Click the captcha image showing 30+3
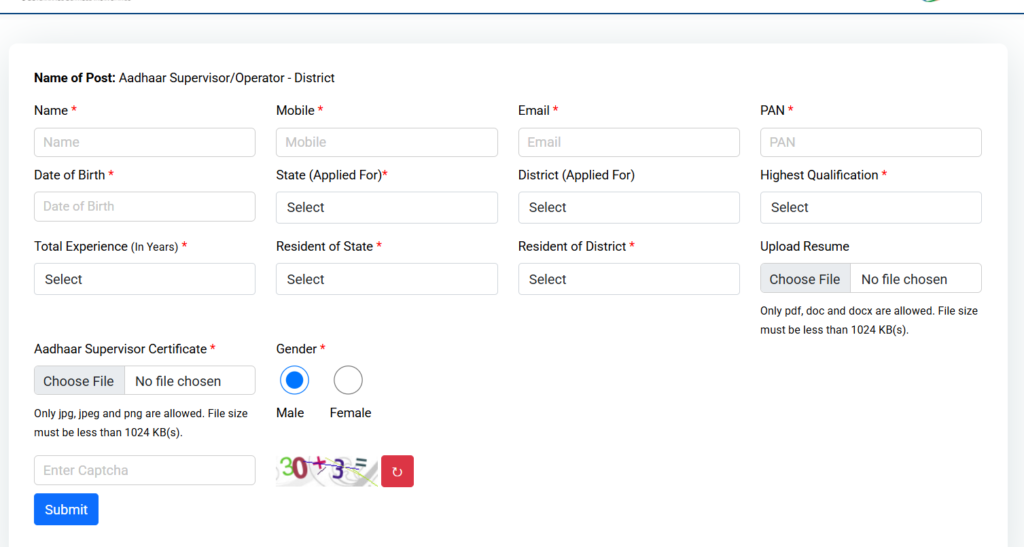This screenshot has height=547, width=1024. (x=327, y=471)
